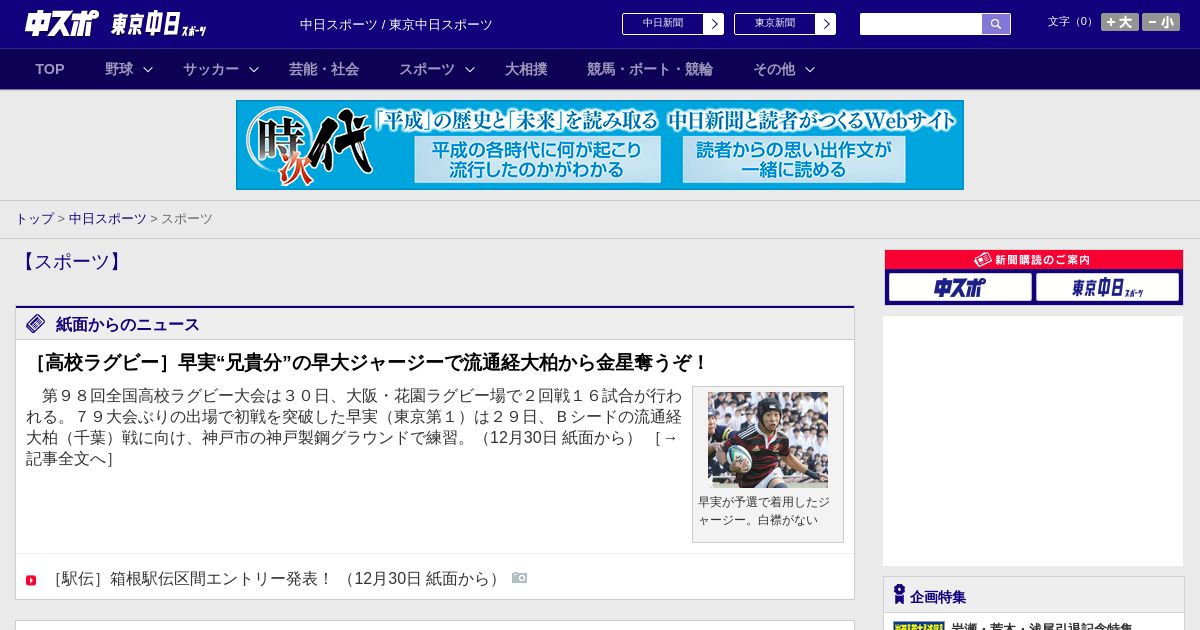Decrease text size with 小 button

pos(1161,22)
